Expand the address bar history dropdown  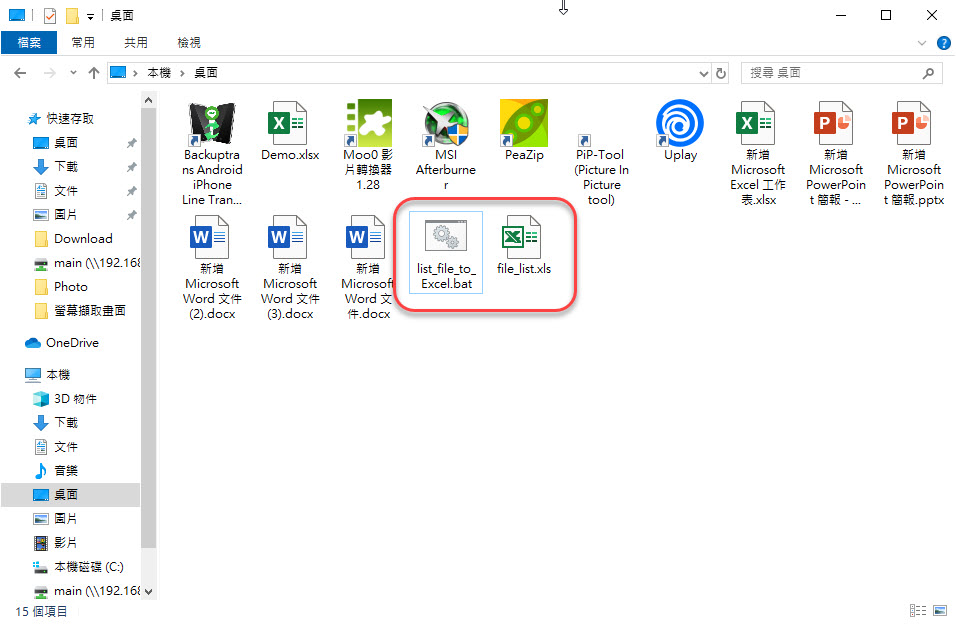[x=704, y=74]
